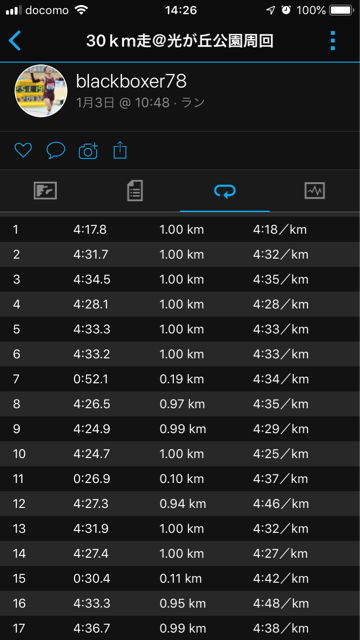Like the activity with heart icon
The height and width of the screenshot is (640, 360).
pos(23,150)
